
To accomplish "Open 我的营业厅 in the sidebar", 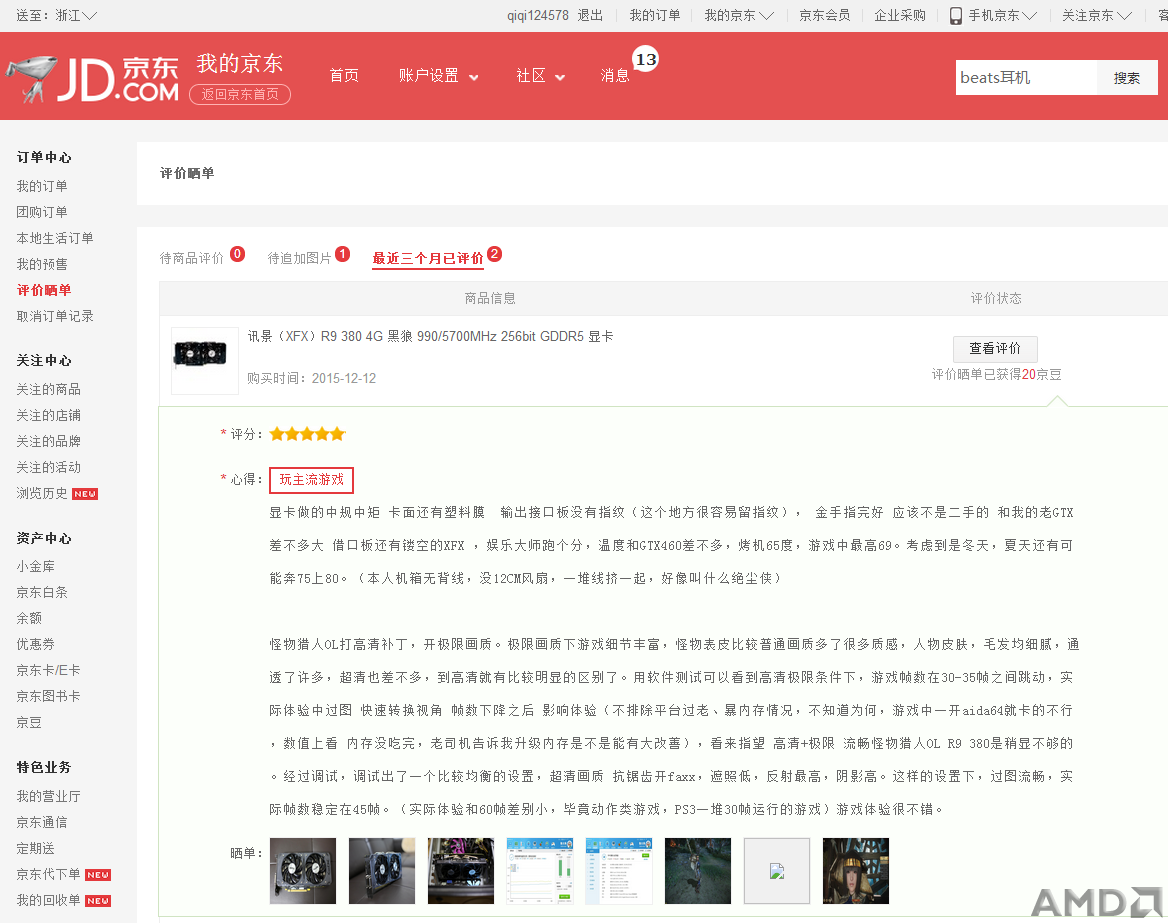I will click(x=48, y=796).
